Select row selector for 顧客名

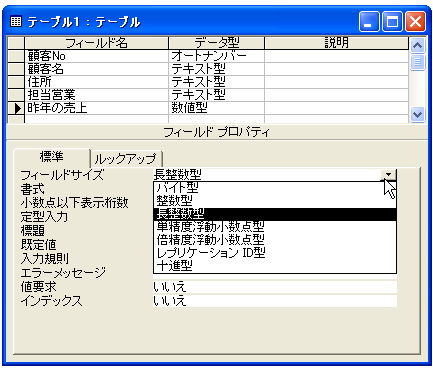coord(16,69)
